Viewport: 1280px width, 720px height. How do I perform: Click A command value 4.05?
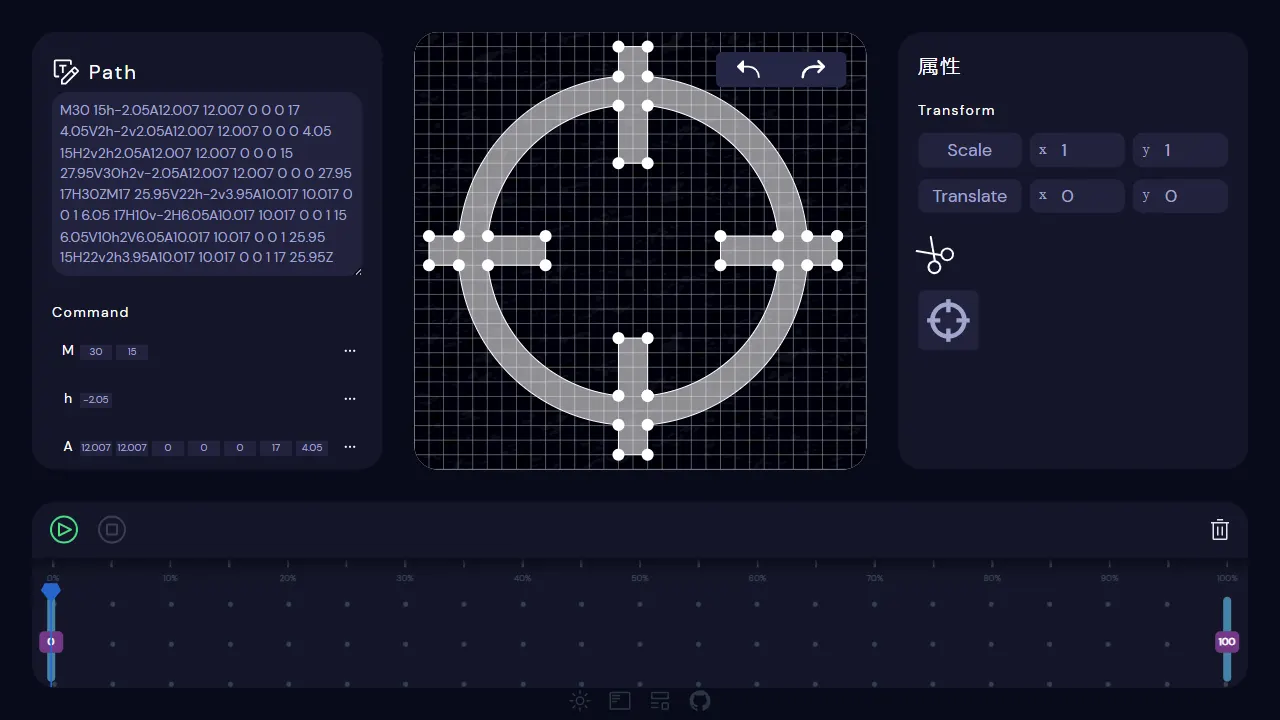pos(312,448)
